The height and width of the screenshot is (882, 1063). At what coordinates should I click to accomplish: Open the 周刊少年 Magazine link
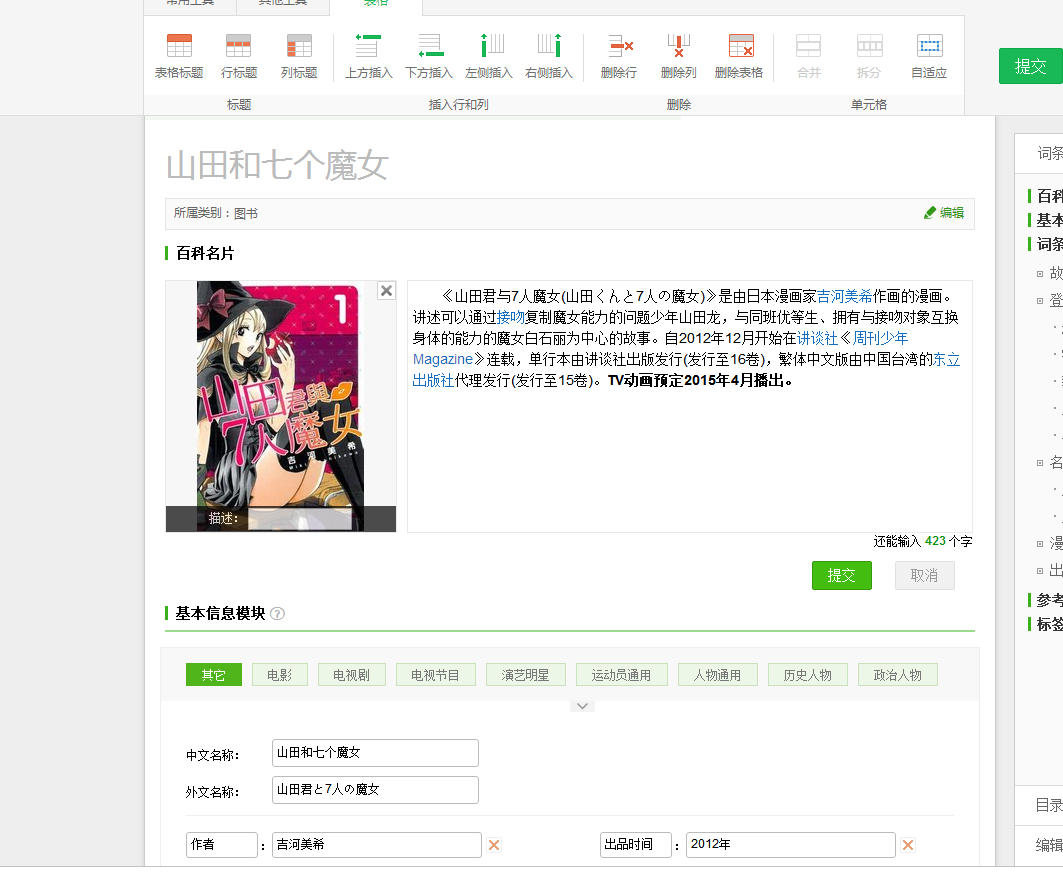coord(880,338)
